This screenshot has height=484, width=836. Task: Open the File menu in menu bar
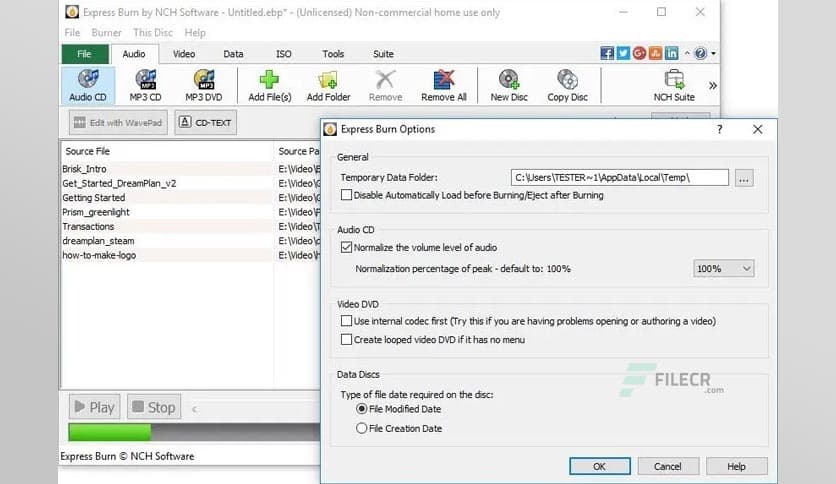point(72,33)
